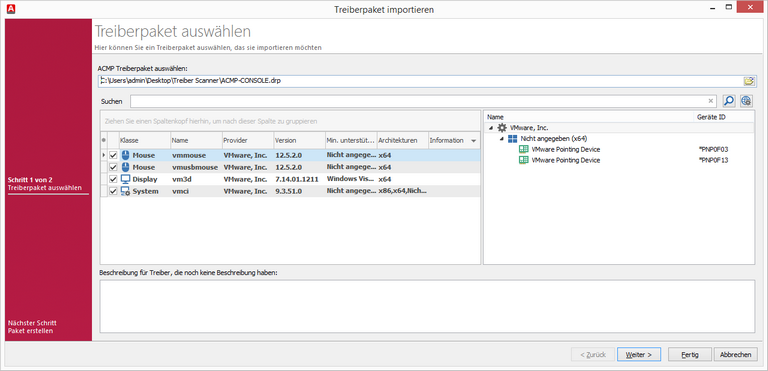Collapse the VMware, Inc. tree node

[491, 128]
